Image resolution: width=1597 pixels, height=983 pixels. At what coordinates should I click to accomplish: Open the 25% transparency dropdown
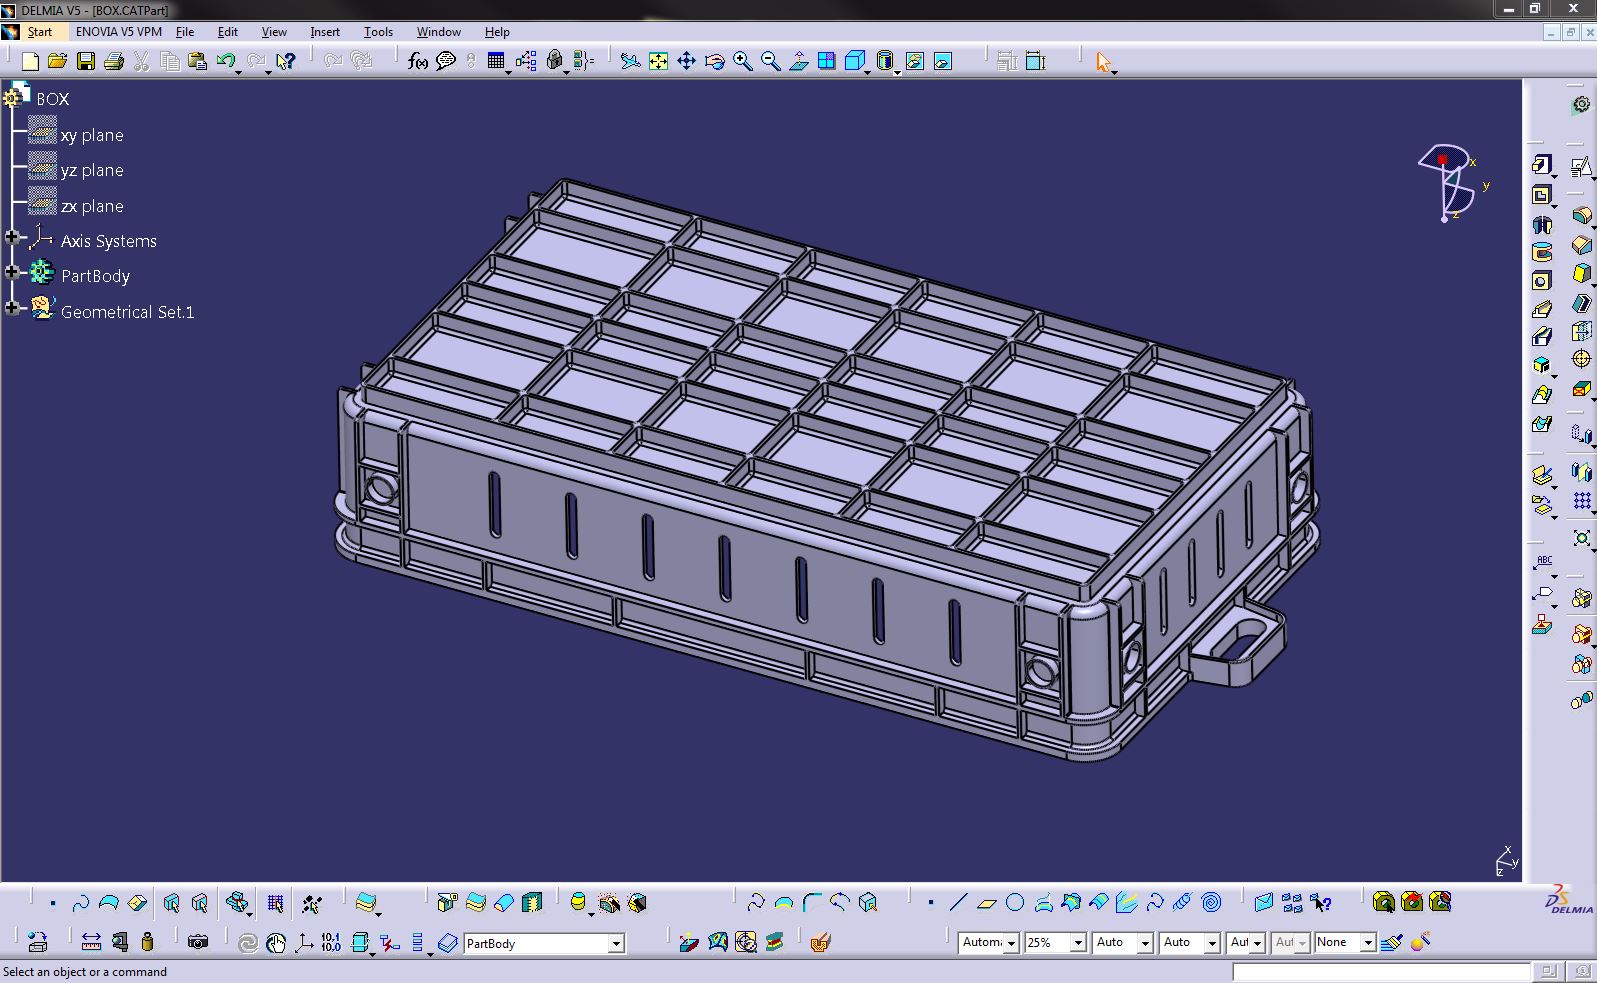click(1078, 942)
